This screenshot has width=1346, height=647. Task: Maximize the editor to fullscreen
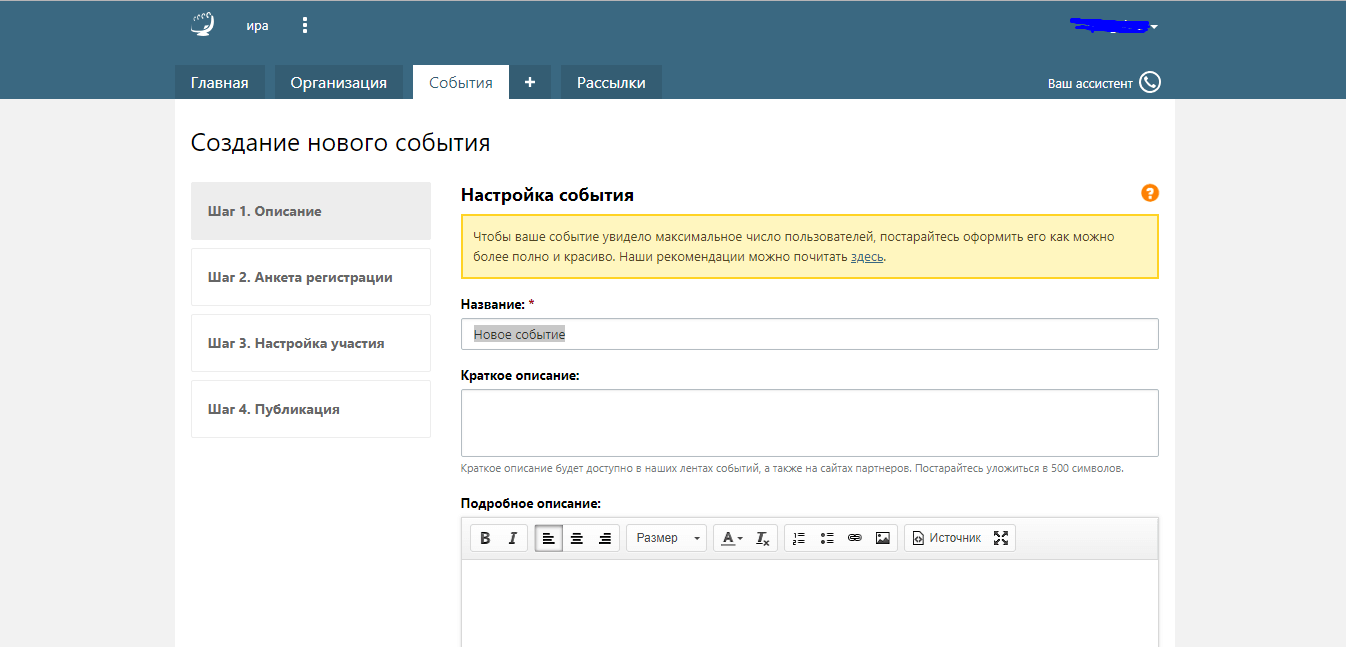(1001, 538)
